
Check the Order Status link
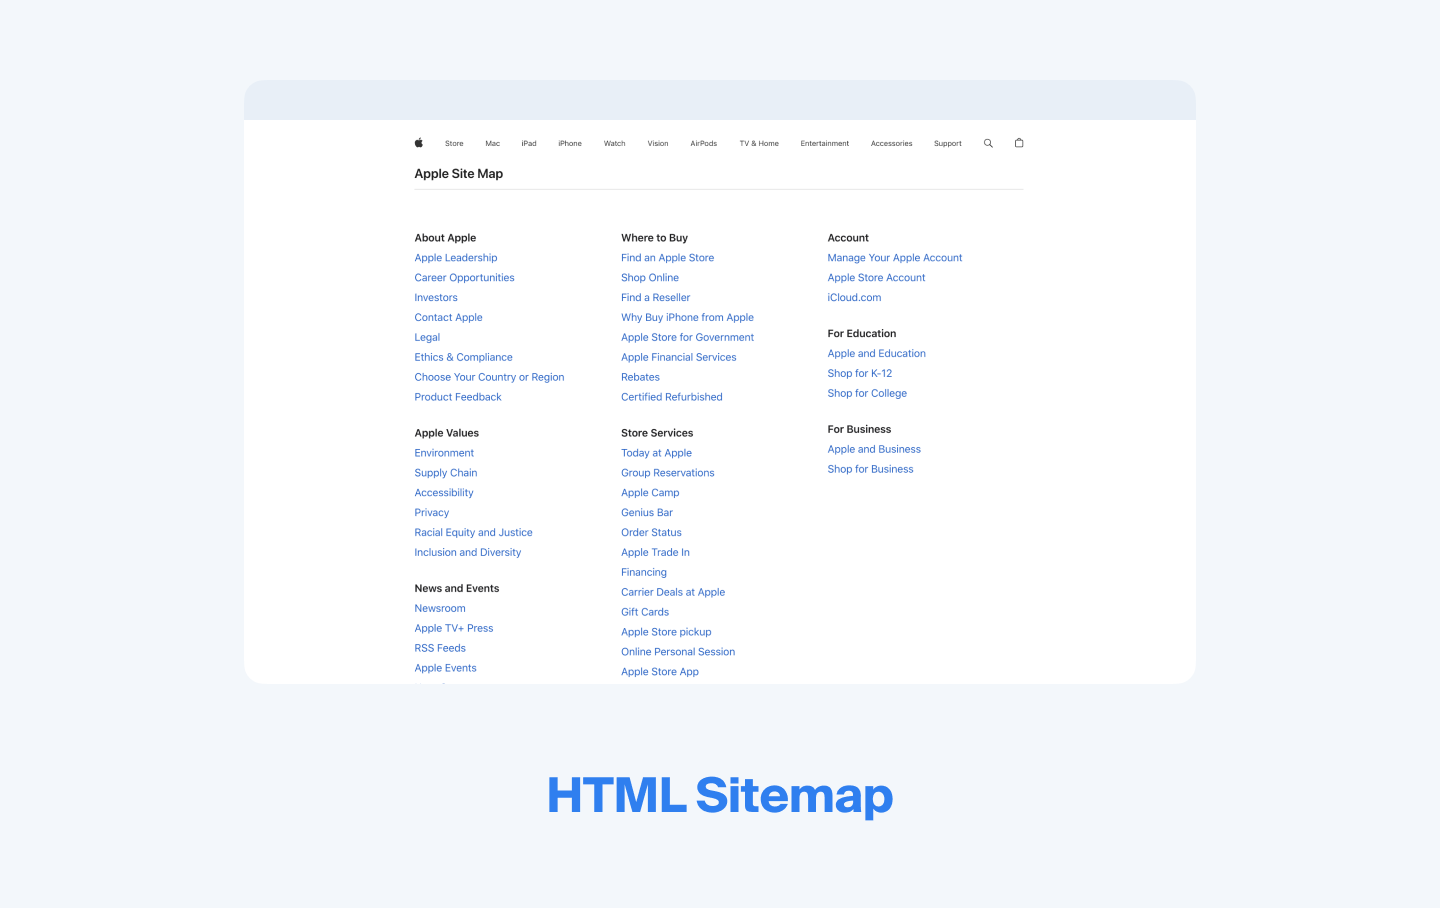pos(652,533)
